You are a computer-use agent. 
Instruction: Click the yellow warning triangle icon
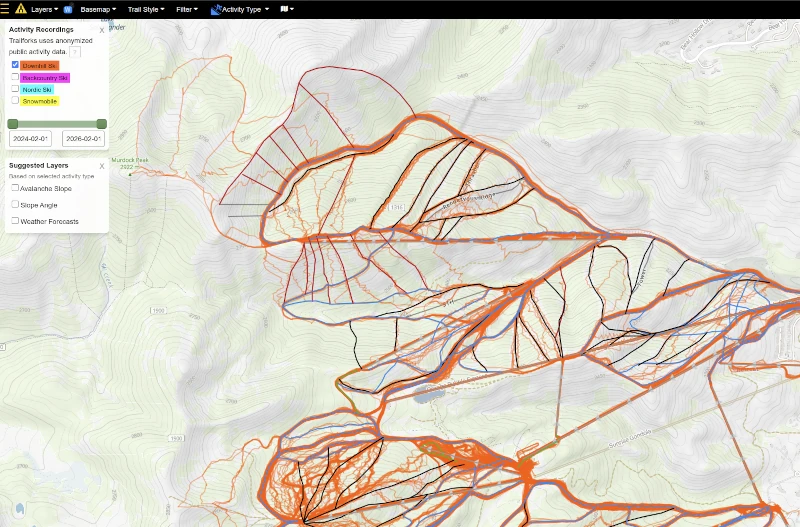click(20, 9)
